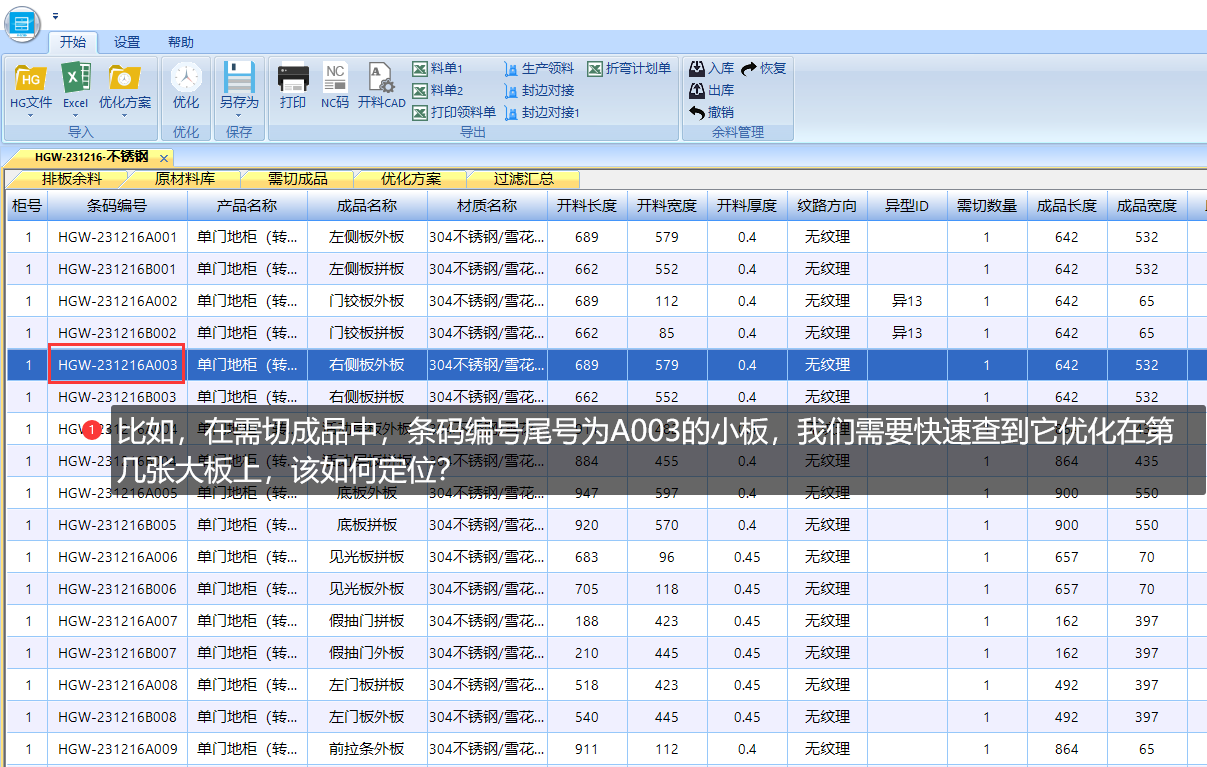
Task: Select the HGW-231216-不锈钢 document tab
Action: pos(91,157)
